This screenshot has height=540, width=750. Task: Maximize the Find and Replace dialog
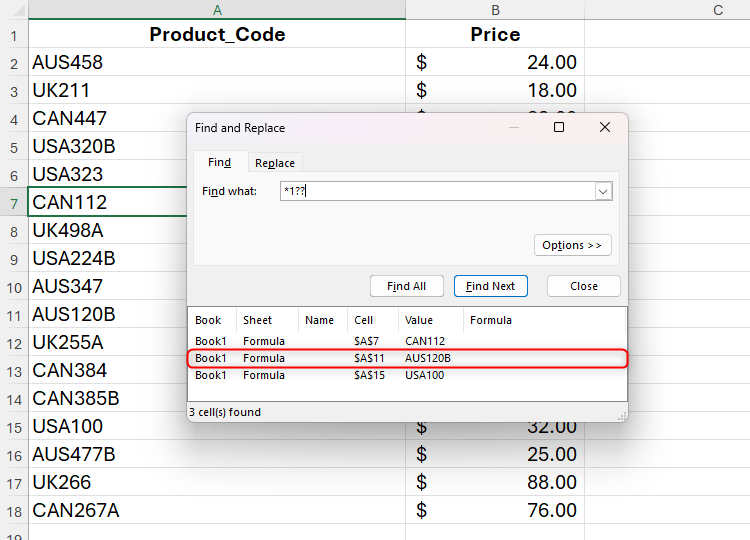click(559, 128)
